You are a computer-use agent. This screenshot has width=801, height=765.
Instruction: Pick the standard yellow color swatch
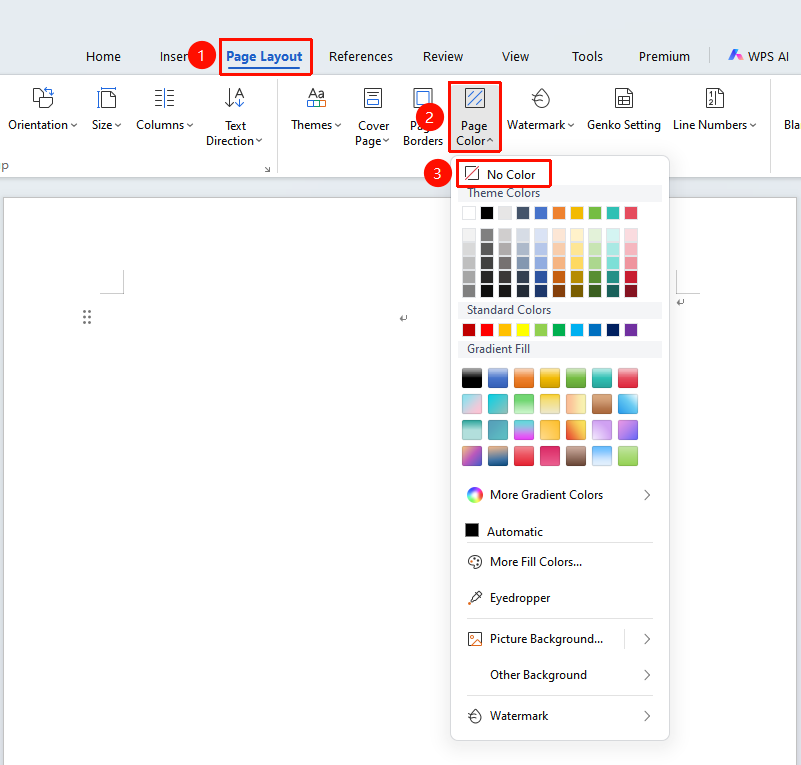(523, 330)
